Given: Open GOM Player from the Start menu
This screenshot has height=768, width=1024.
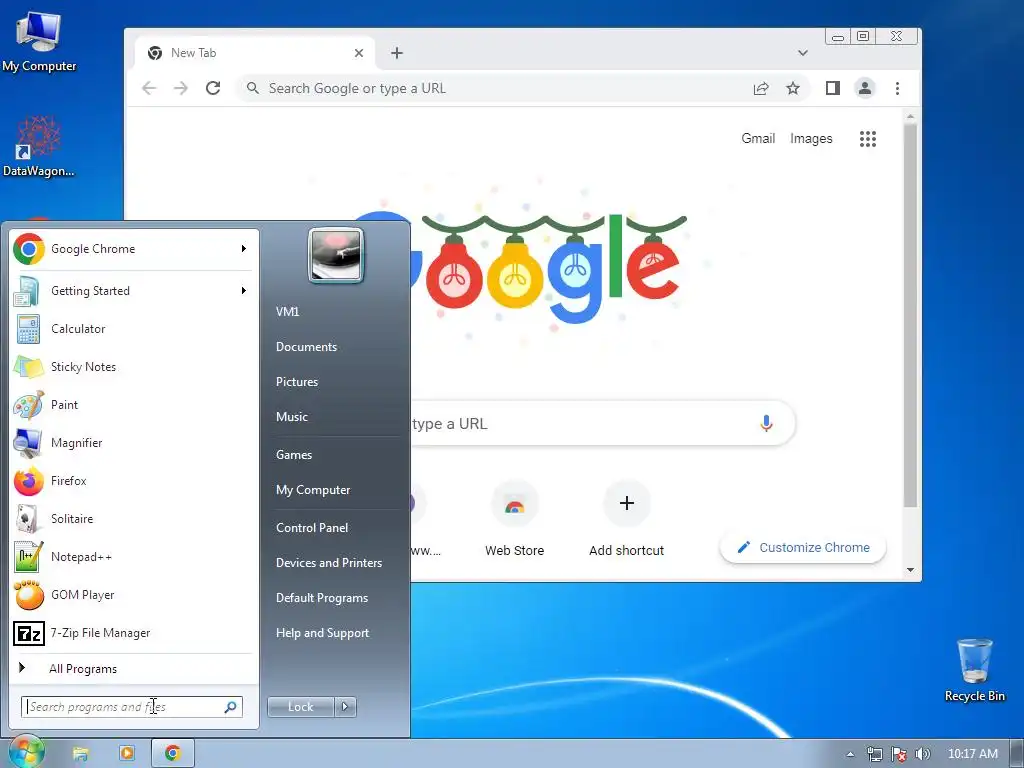Looking at the screenshot, I should point(134,595).
